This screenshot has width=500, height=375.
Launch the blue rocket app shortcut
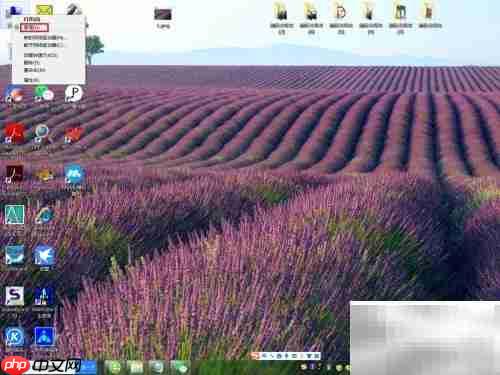(44, 296)
